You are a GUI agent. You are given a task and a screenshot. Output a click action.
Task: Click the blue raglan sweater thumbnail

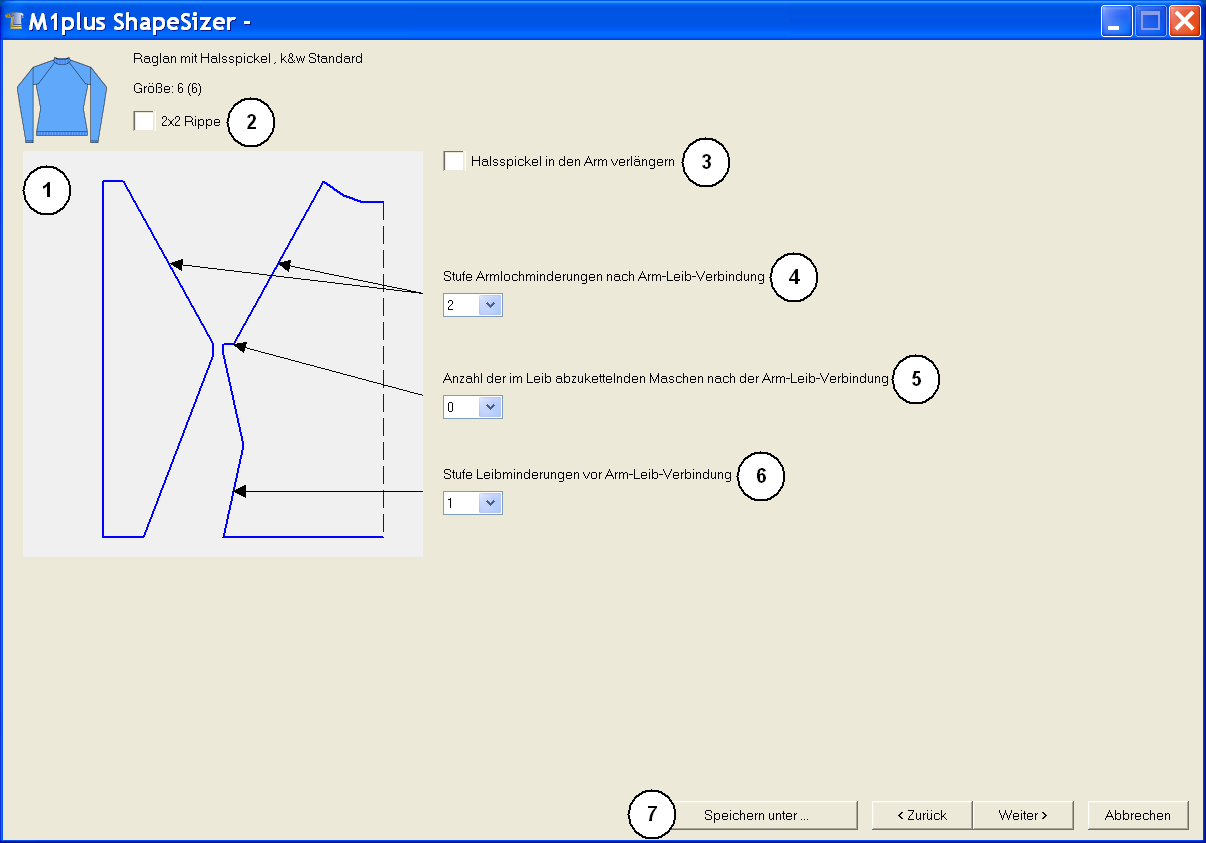[61, 99]
